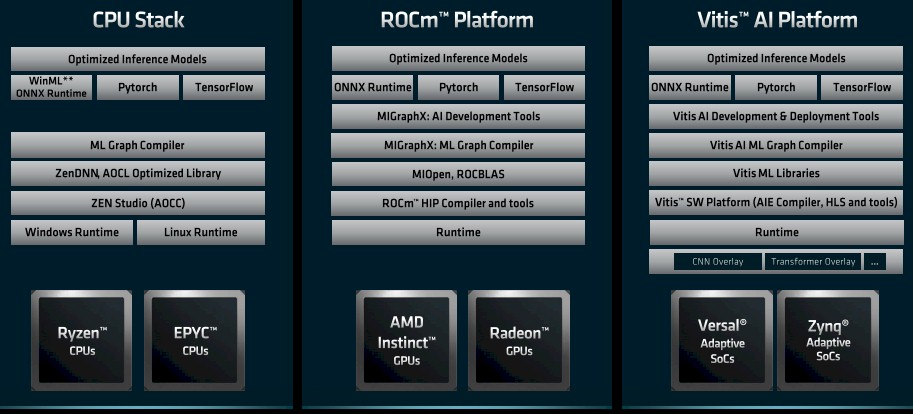The image size is (913, 414).
Task: Select MIGraphX: AI Development Tools block
Action: click(458, 116)
